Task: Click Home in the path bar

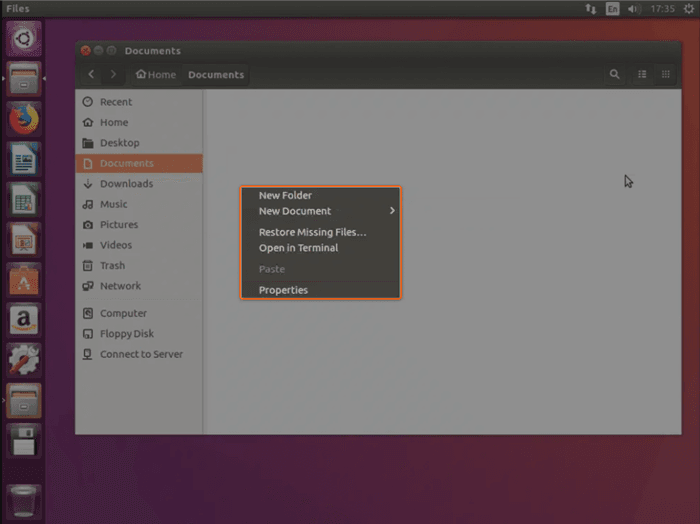Action: click(156, 75)
